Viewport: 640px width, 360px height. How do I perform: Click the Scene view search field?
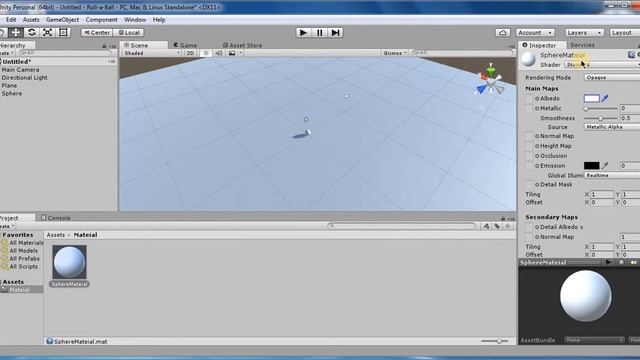coord(462,53)
